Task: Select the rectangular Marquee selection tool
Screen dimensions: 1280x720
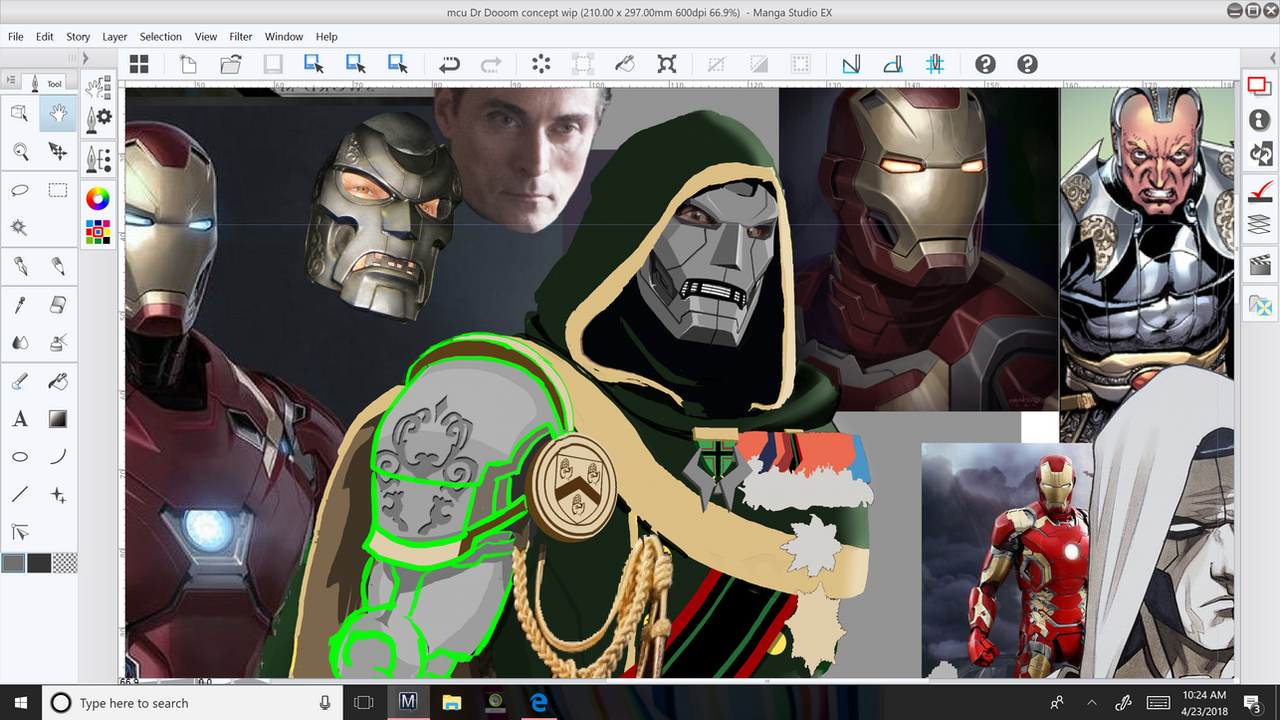Action: point(58,190)
